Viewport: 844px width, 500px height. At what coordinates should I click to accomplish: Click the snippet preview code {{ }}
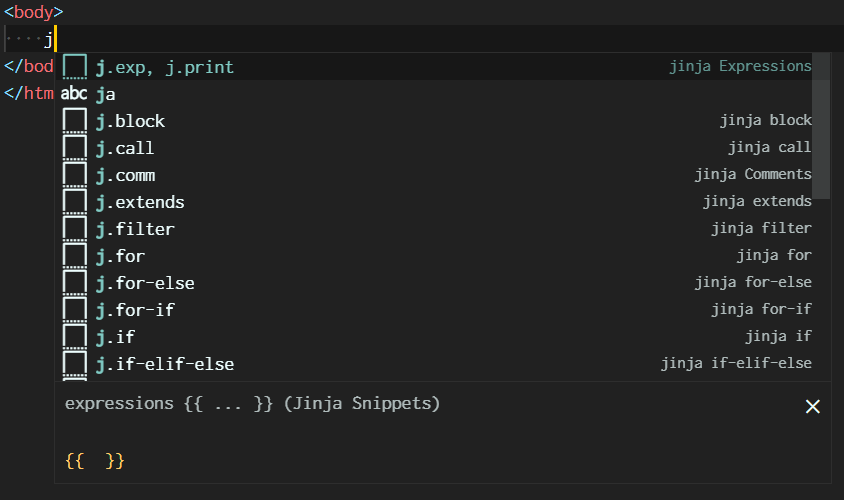[95, 461]
